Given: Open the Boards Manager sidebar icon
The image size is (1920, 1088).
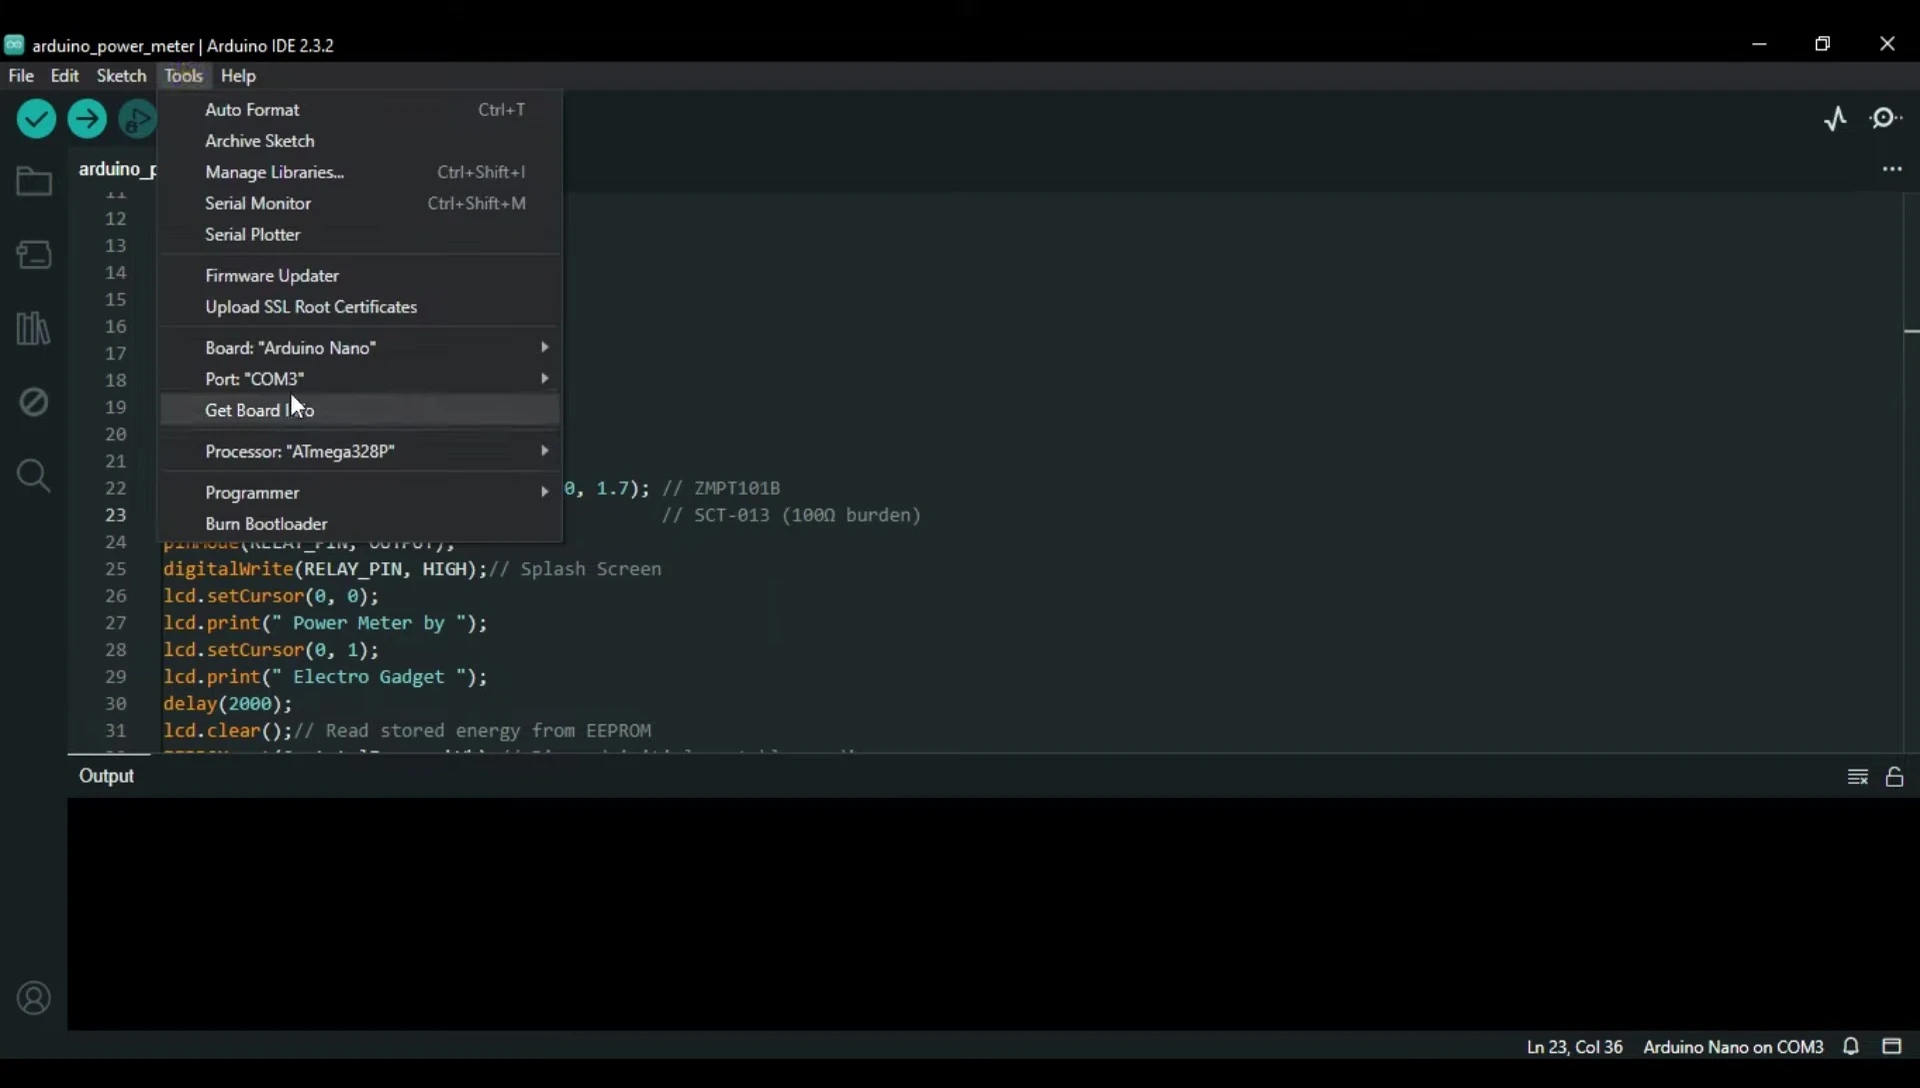Looking at the screenshot, I should pyautogui.click(x=34, y=255).
